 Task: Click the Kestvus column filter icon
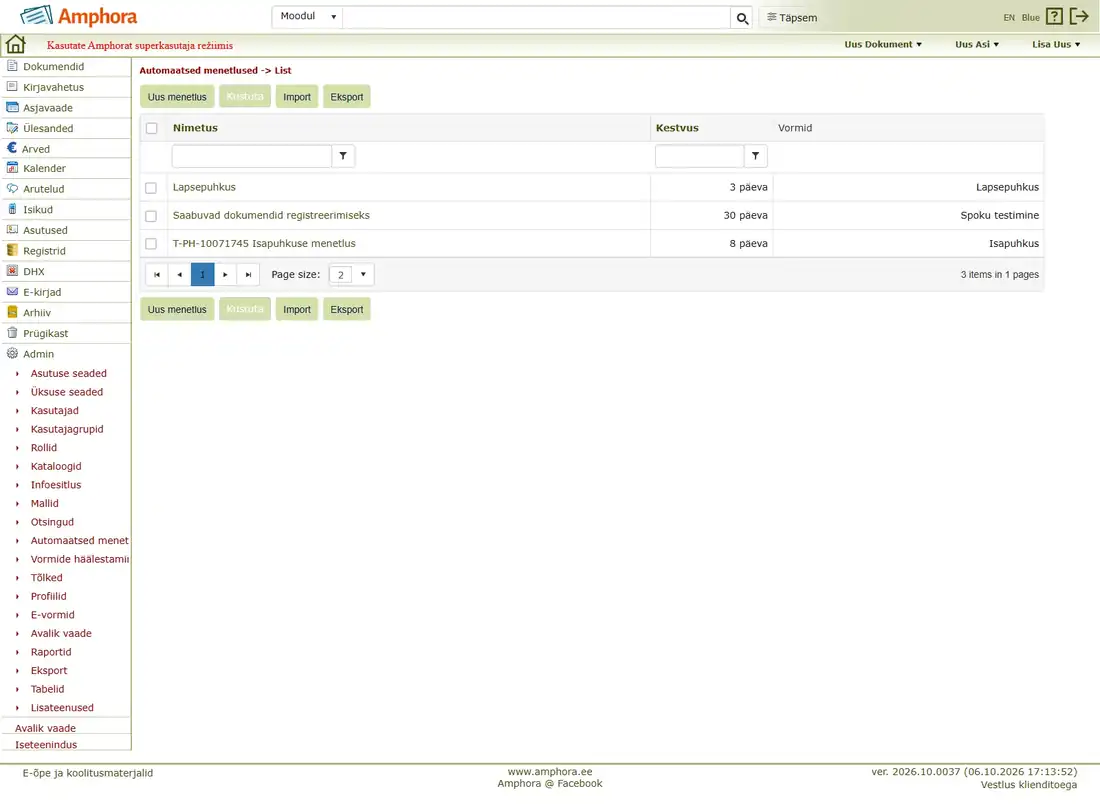click(756, 156)
